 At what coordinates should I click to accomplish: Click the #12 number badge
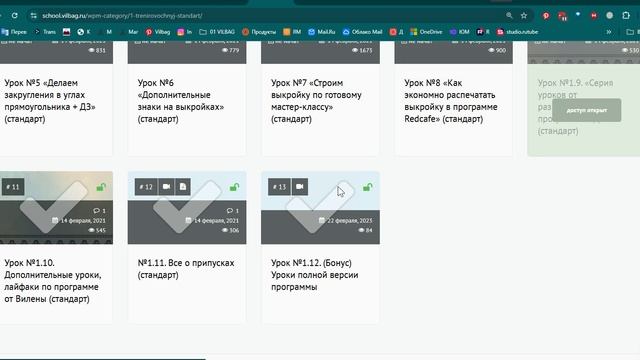point(146,187)
